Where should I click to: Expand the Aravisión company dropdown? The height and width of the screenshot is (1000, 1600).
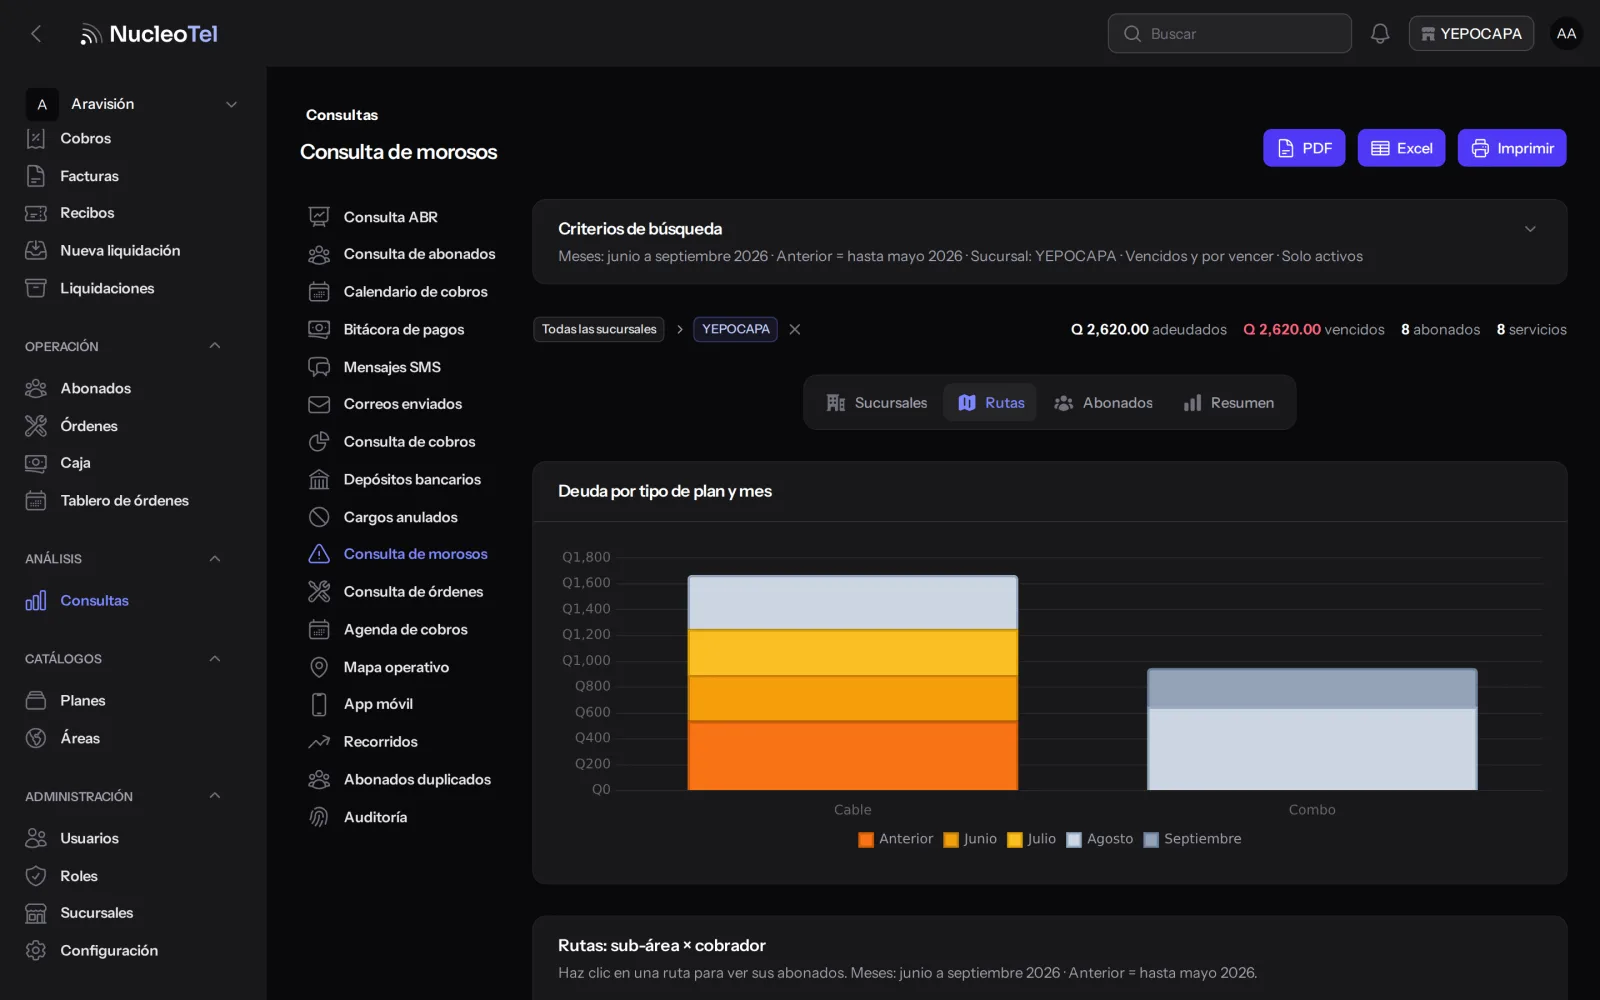click(x=133, y=104)
